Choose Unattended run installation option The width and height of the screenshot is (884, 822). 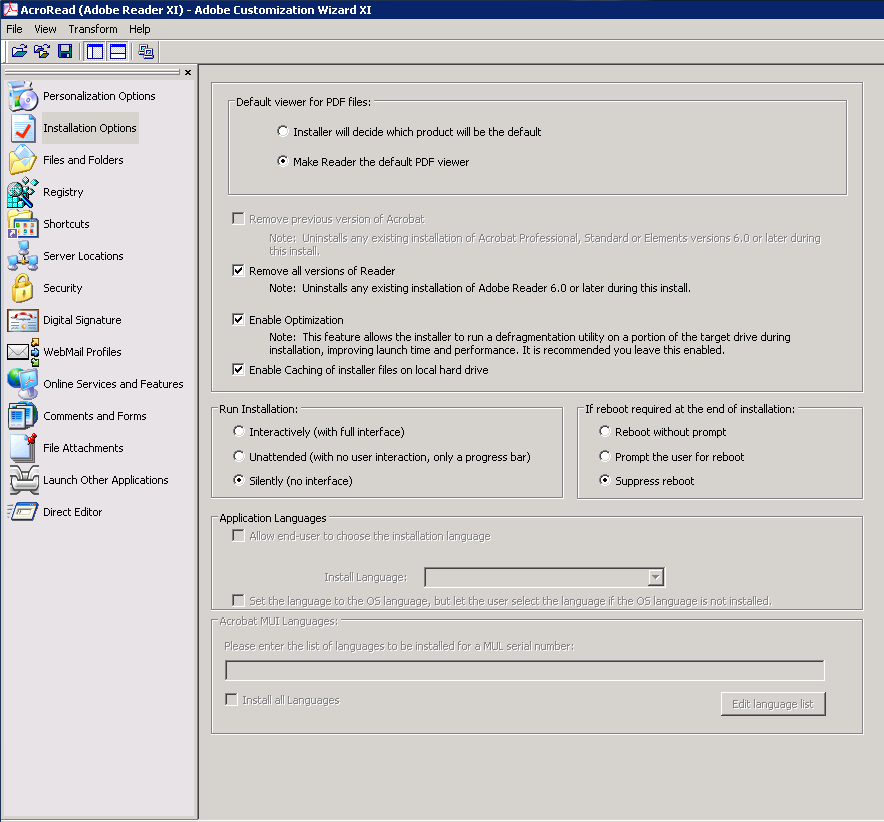pyautogui.click(x=238, y=457)
